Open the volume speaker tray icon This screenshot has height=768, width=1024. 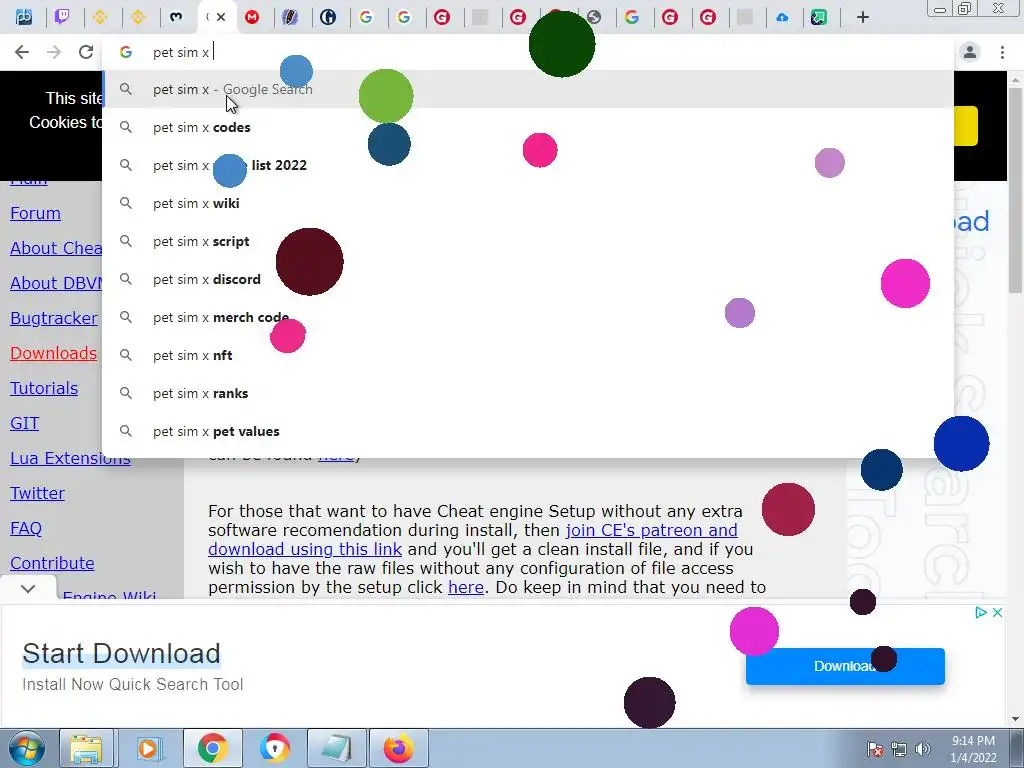tap(923, 749)
